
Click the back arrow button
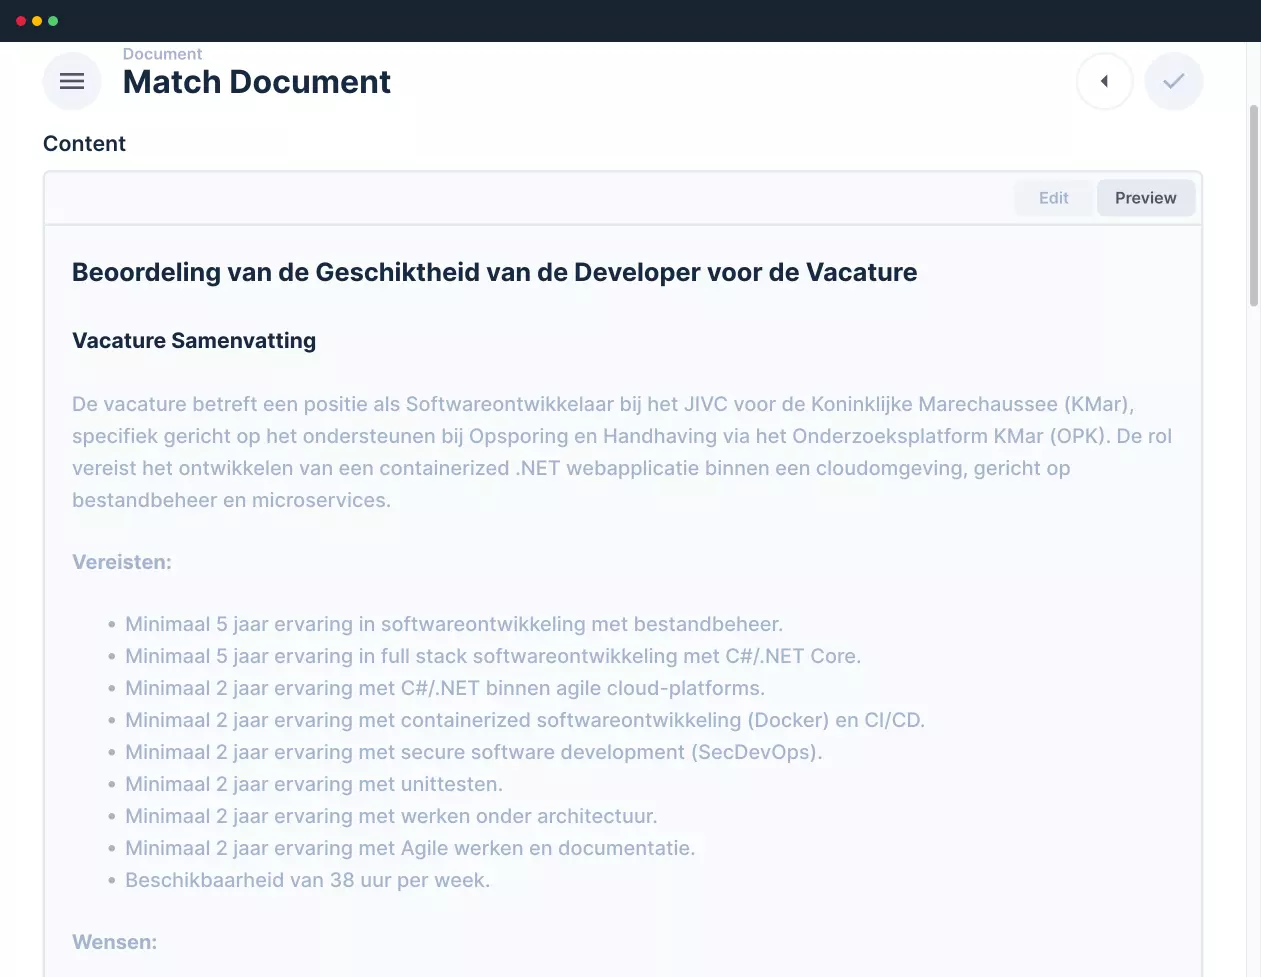[x=1104, y=81]
